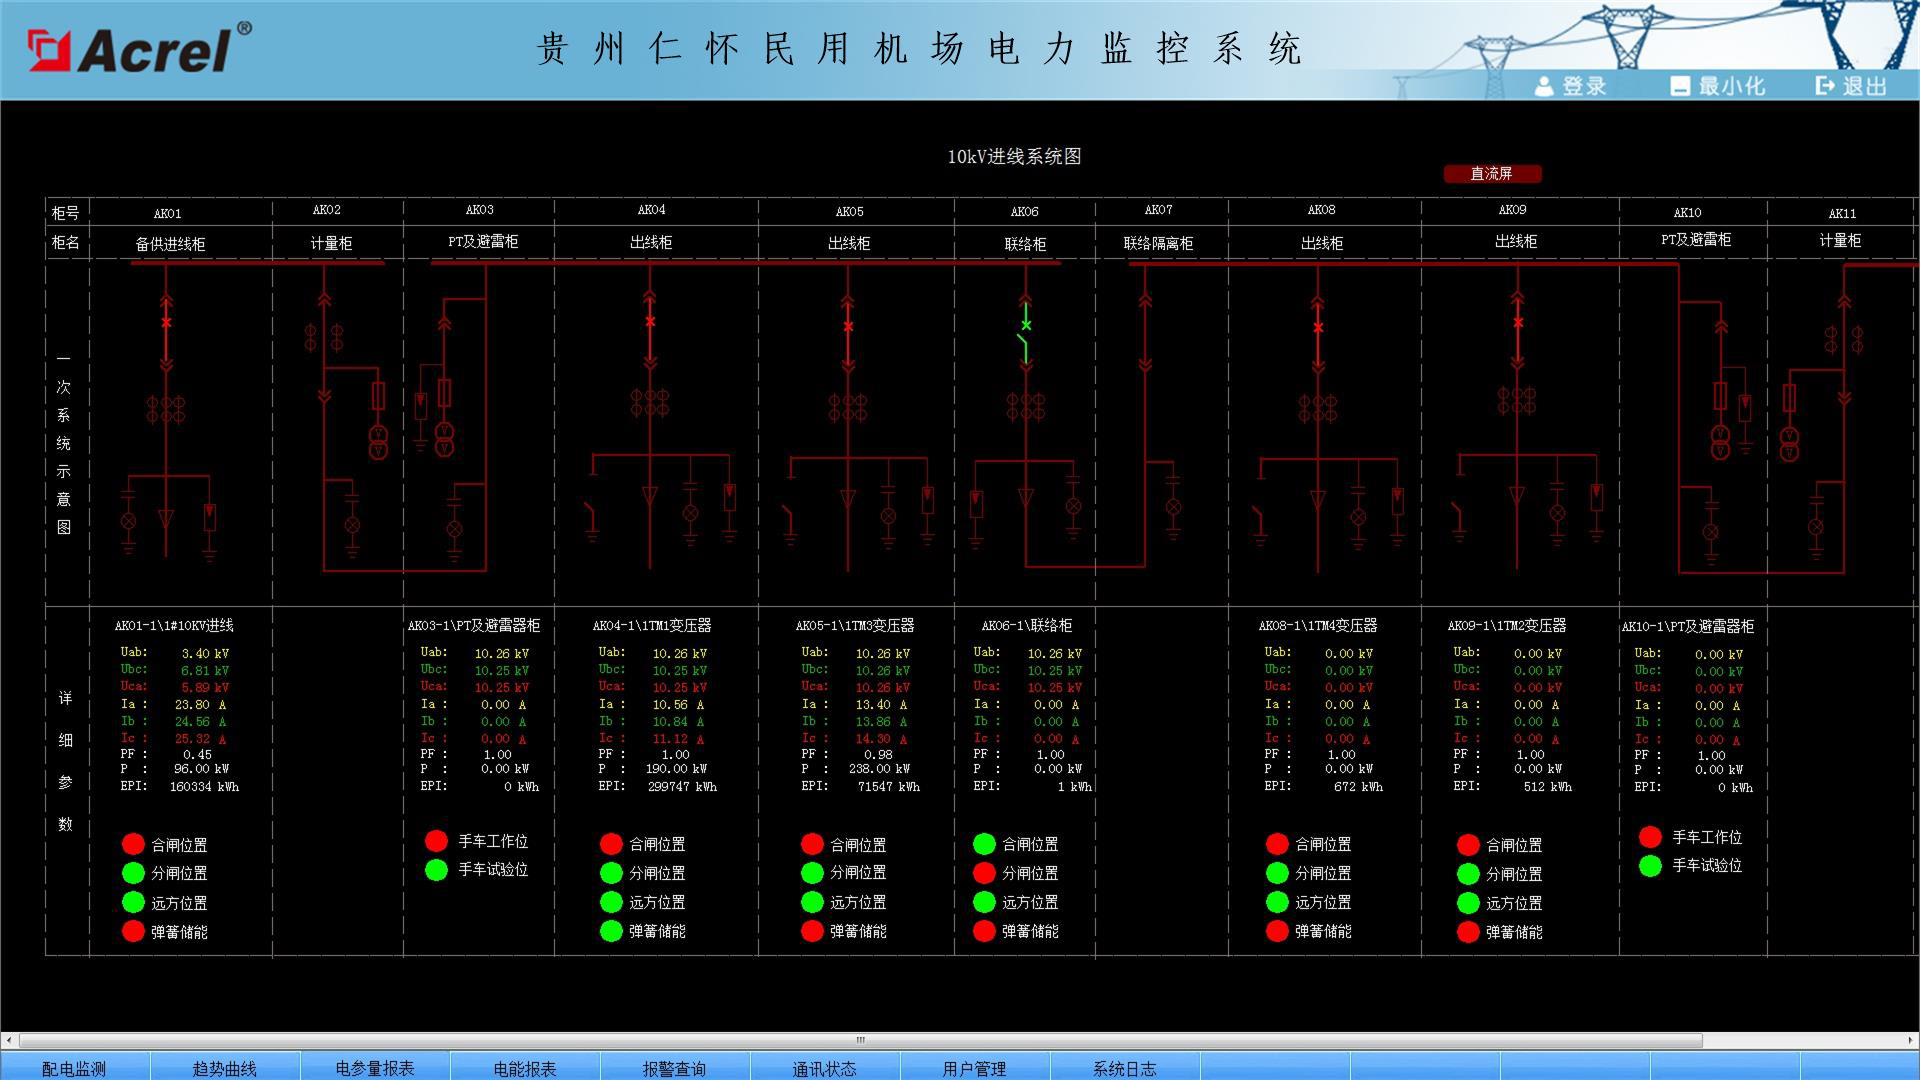Click AK09 弹簧储能 red indicator
The width and height of the screenshot is (1920, 1080).
pos(1468,932)
